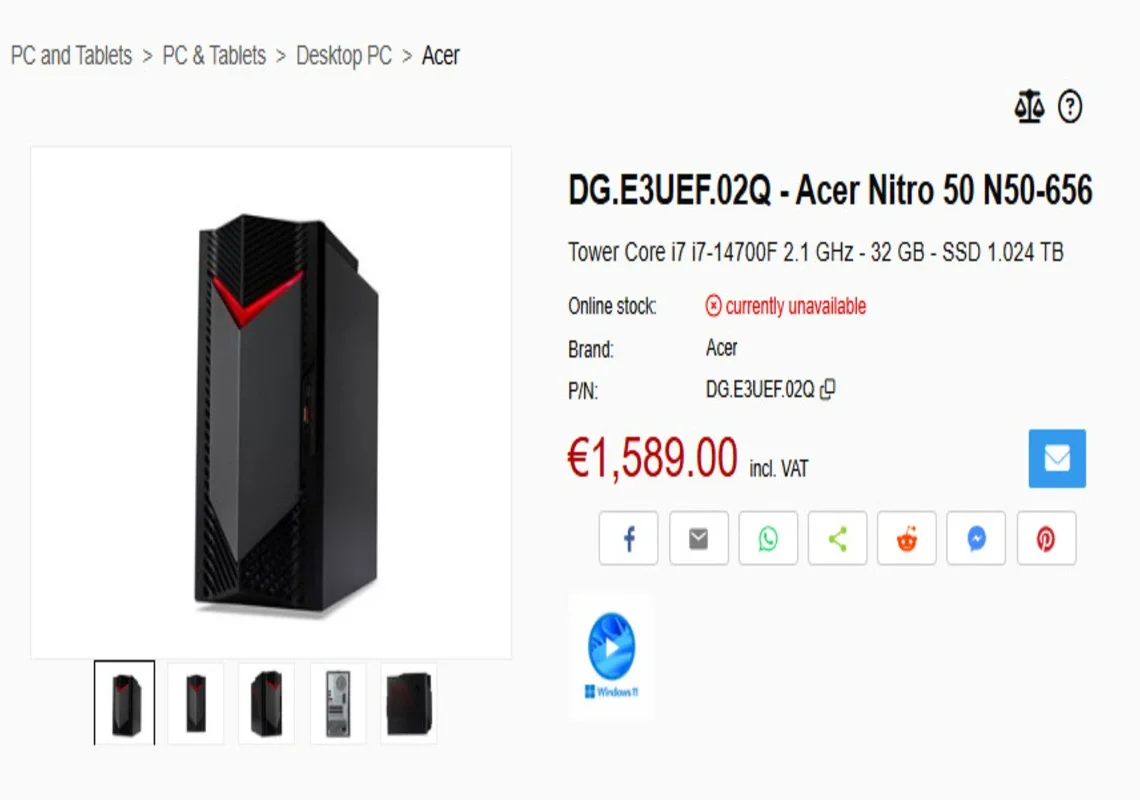Share the product by email
Screen dimensions: 1140x800
(699, 538)
